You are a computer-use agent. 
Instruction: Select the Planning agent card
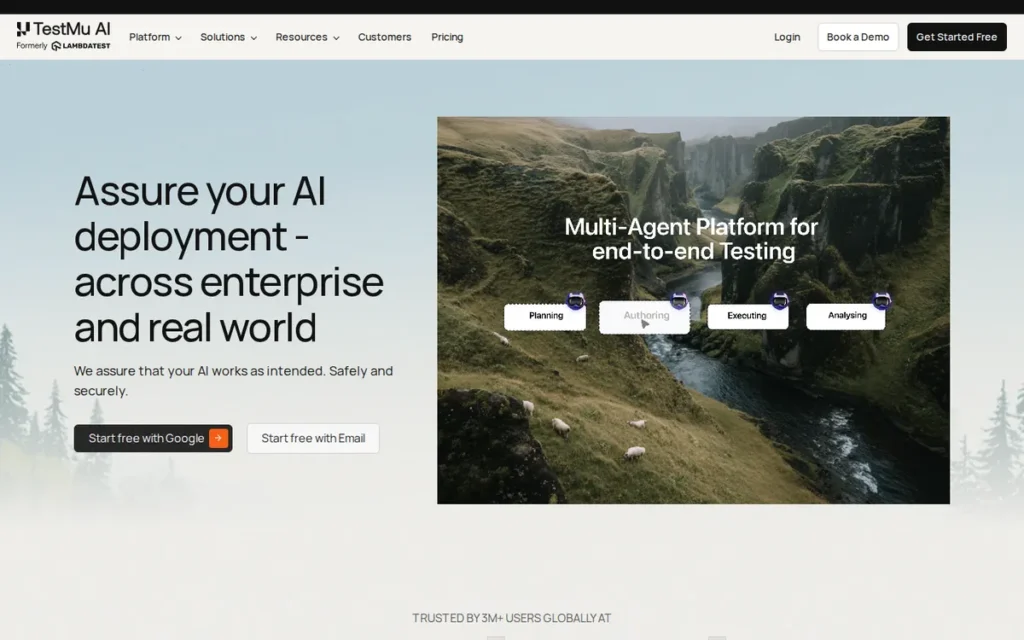[545, 316]
